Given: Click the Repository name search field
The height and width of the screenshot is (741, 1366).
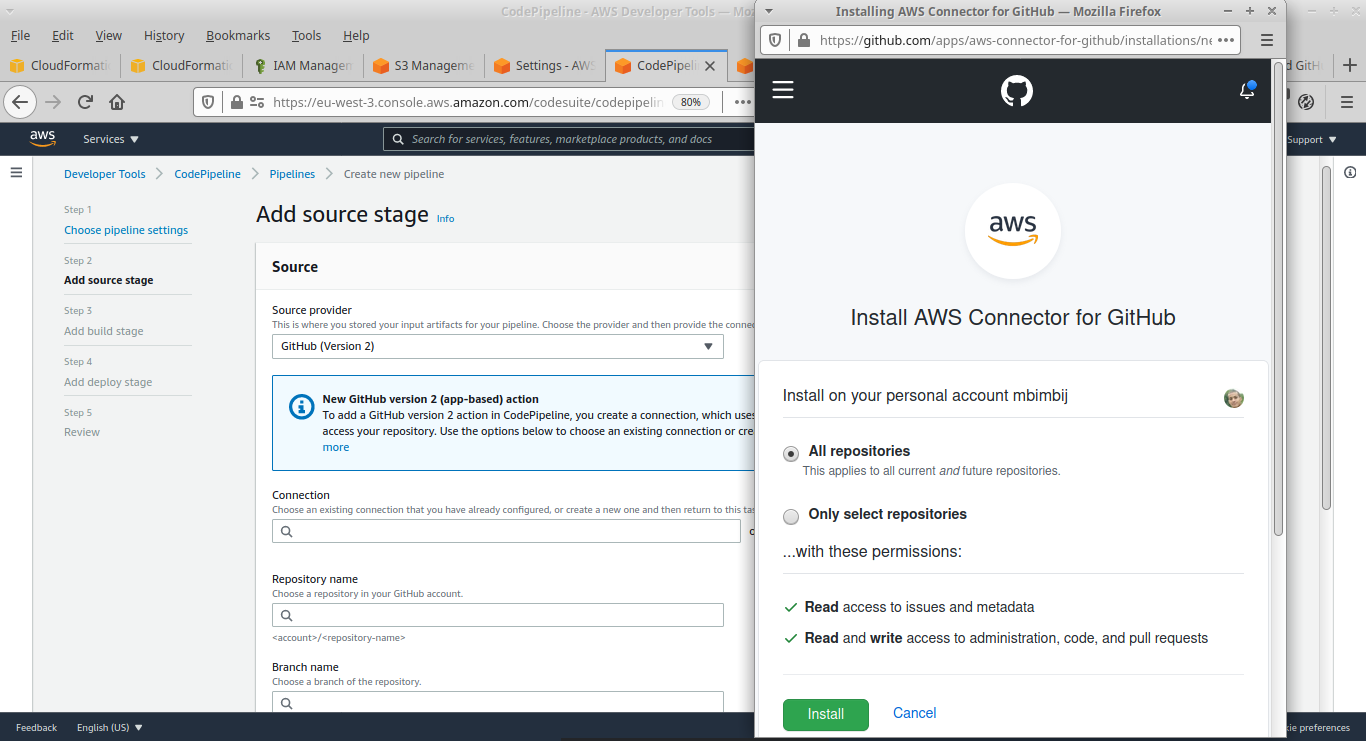Looking at the screenshot, I should click(498, 615).
